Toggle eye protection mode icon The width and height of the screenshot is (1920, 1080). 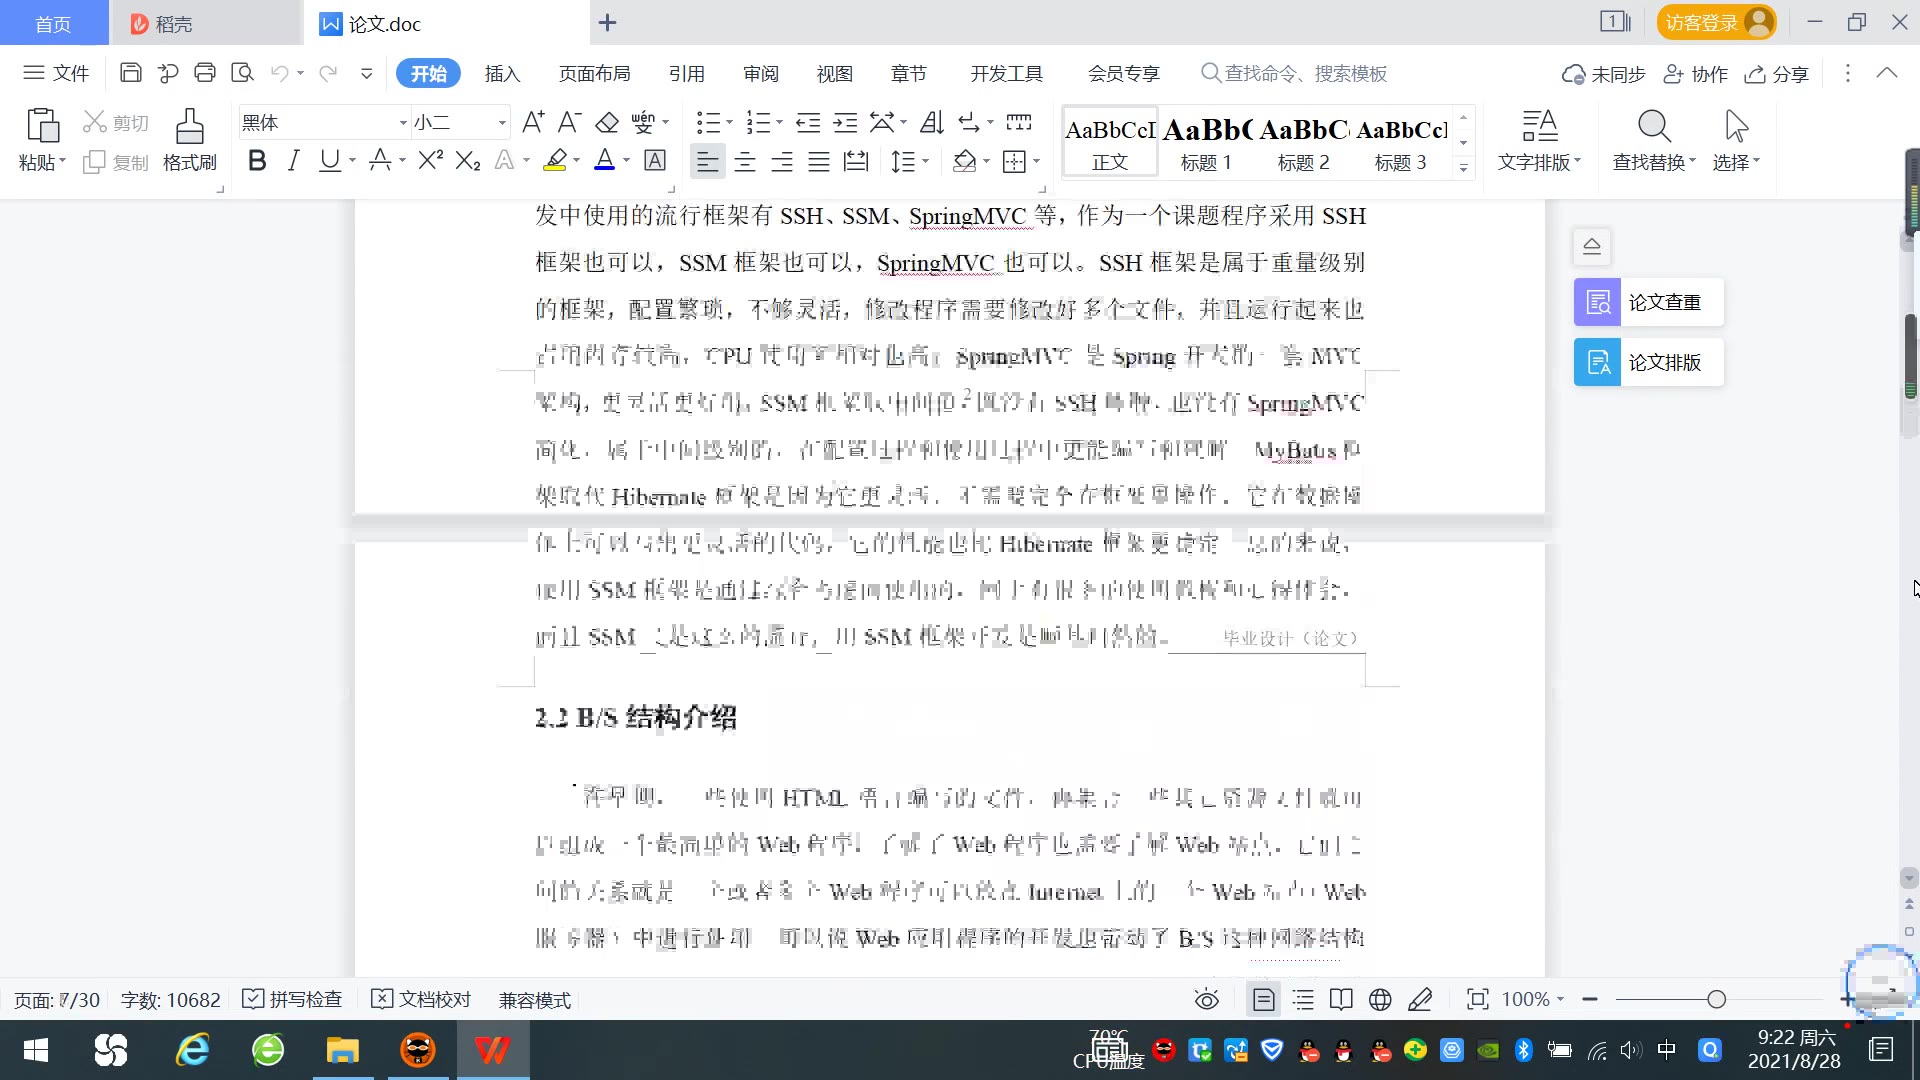point(1207,999)
